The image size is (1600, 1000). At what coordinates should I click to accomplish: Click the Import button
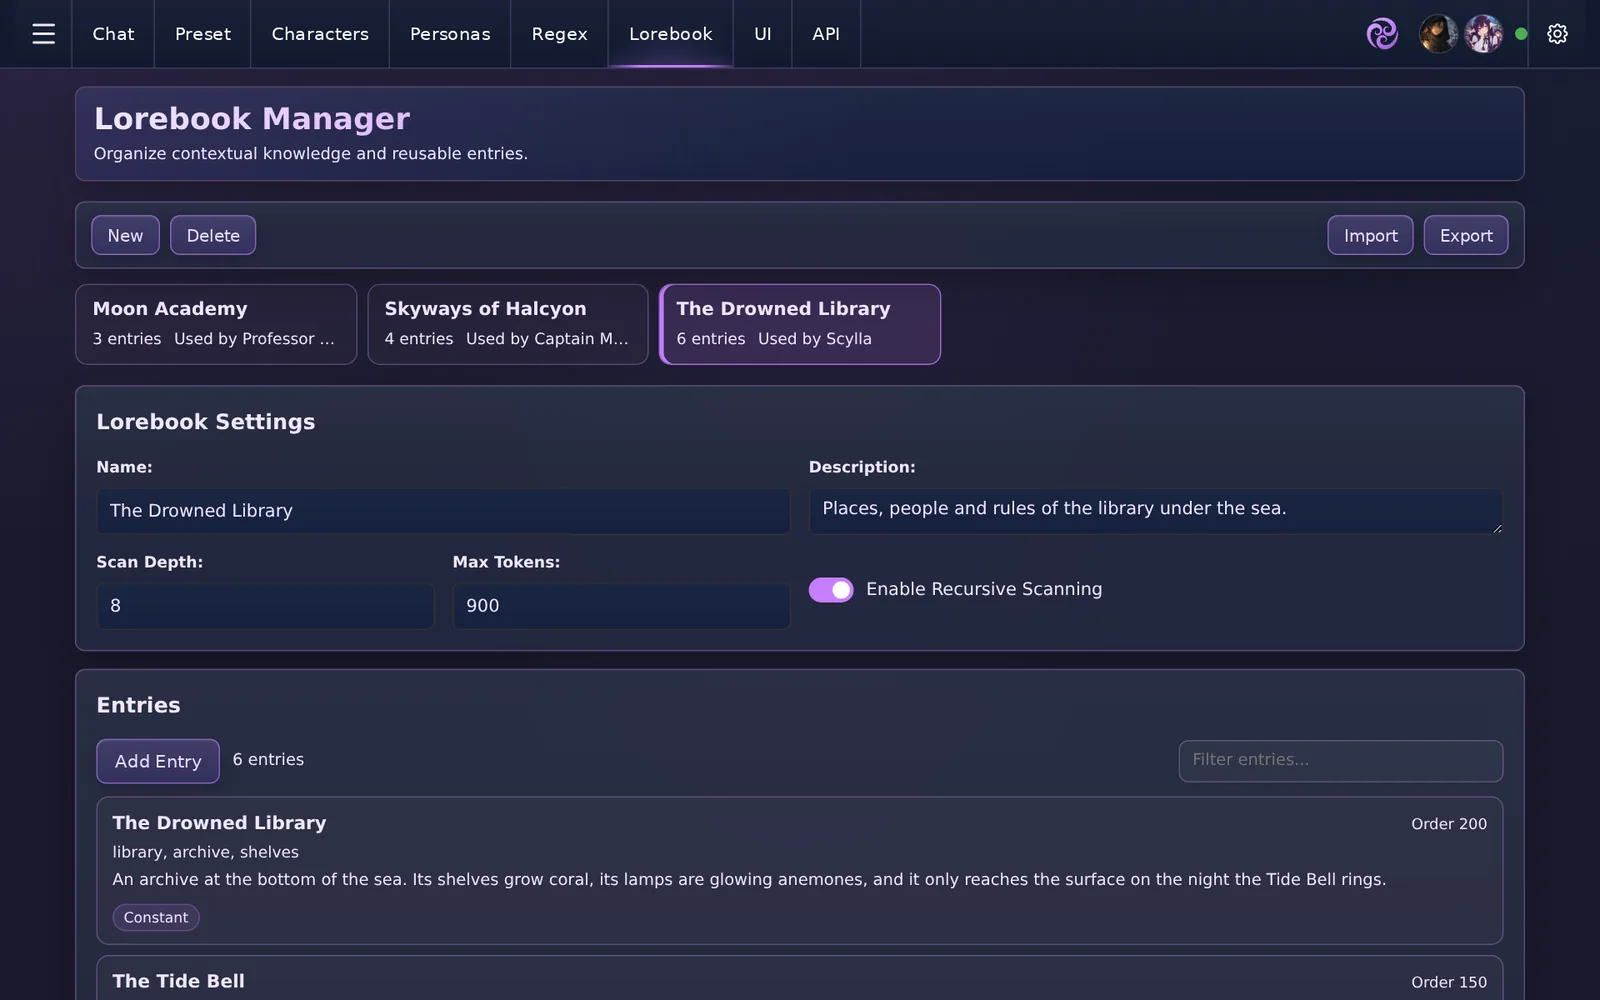tap(1370, 235)
